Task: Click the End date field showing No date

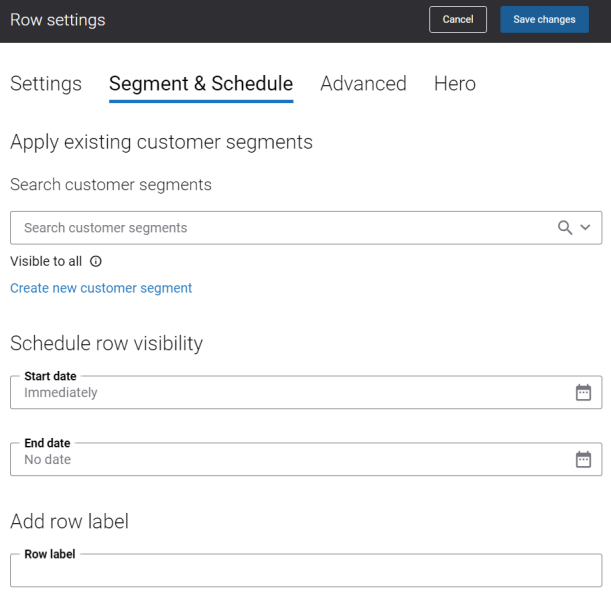Action: pos(306,459)
